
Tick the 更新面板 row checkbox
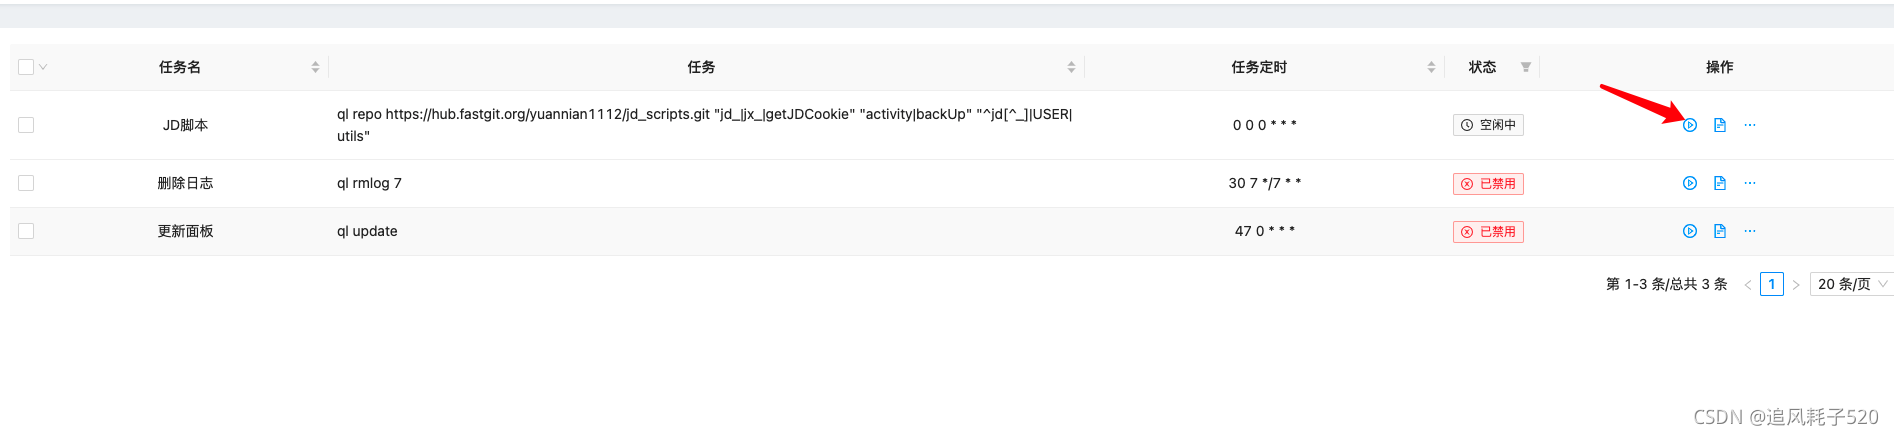click(26, 231)
